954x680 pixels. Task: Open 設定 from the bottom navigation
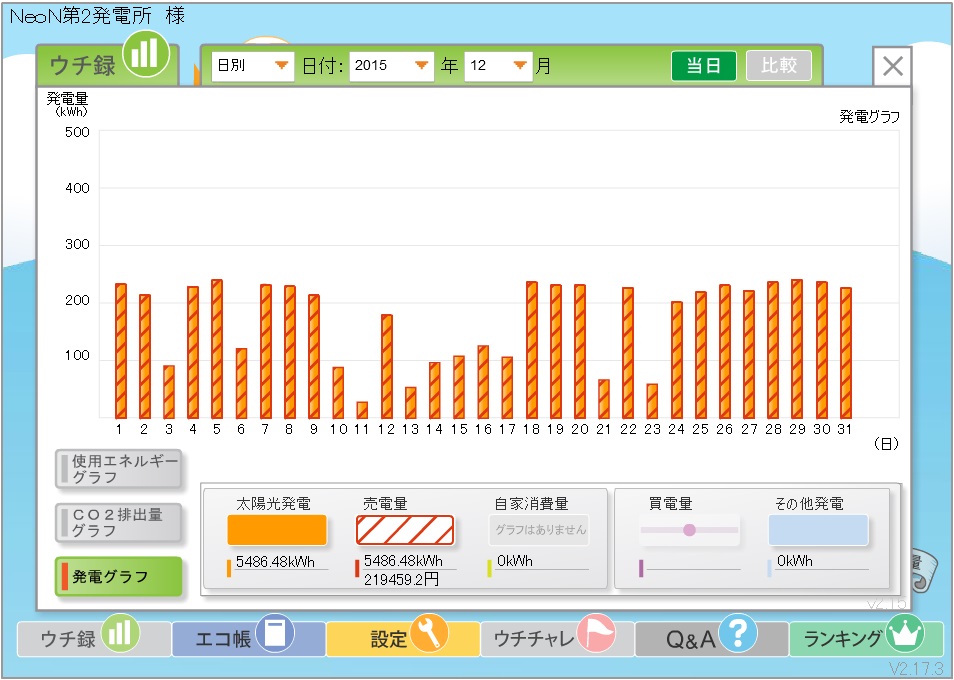click(403, 638)
